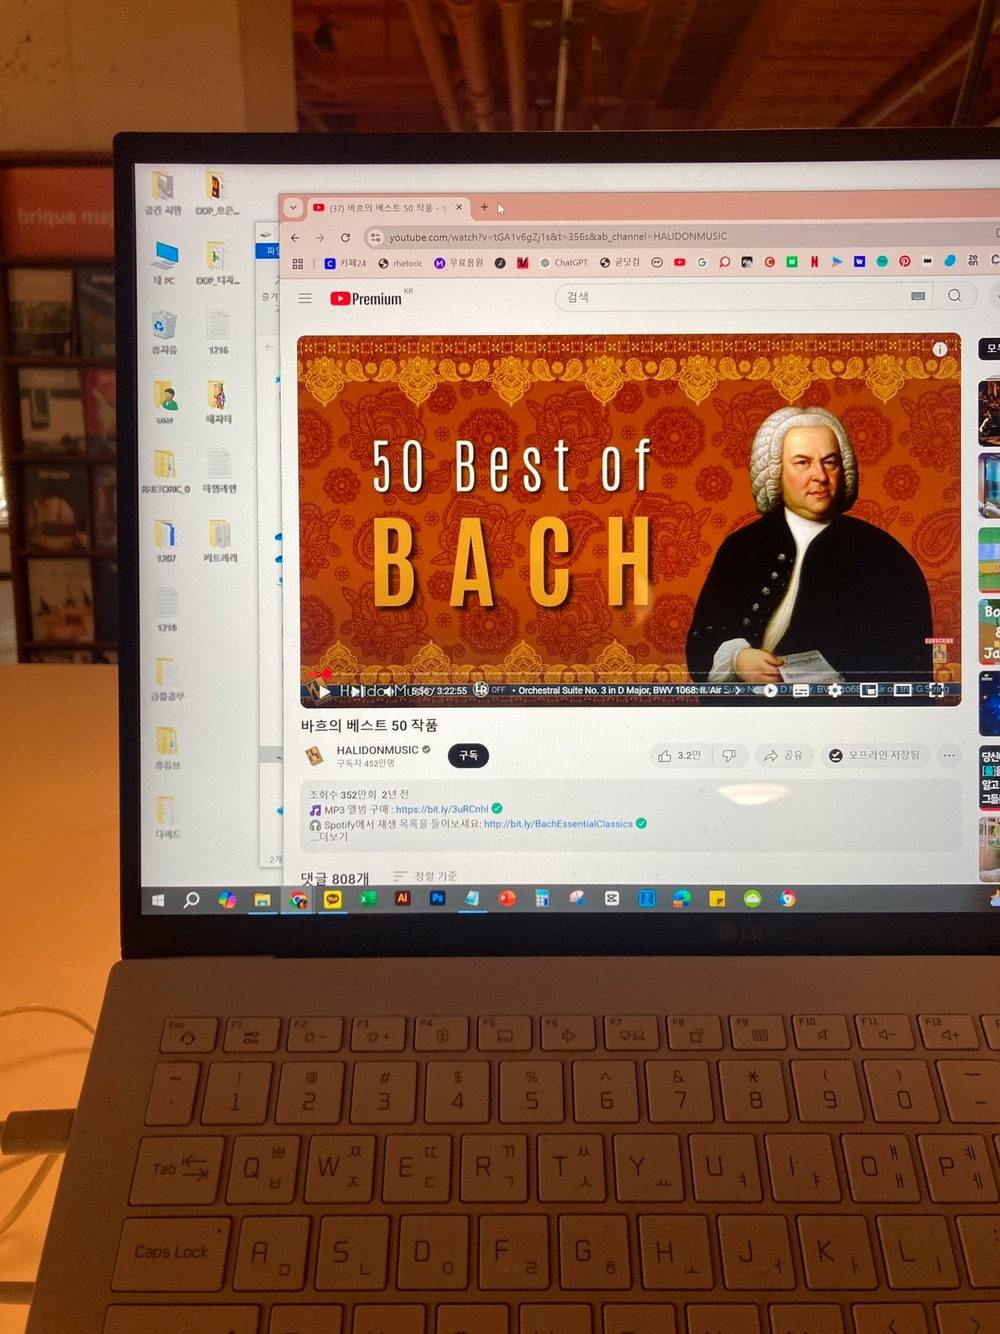Enter fullscreen on the video
The width and height of the screenshot is (1000, 1334).
tap(937, 690)
